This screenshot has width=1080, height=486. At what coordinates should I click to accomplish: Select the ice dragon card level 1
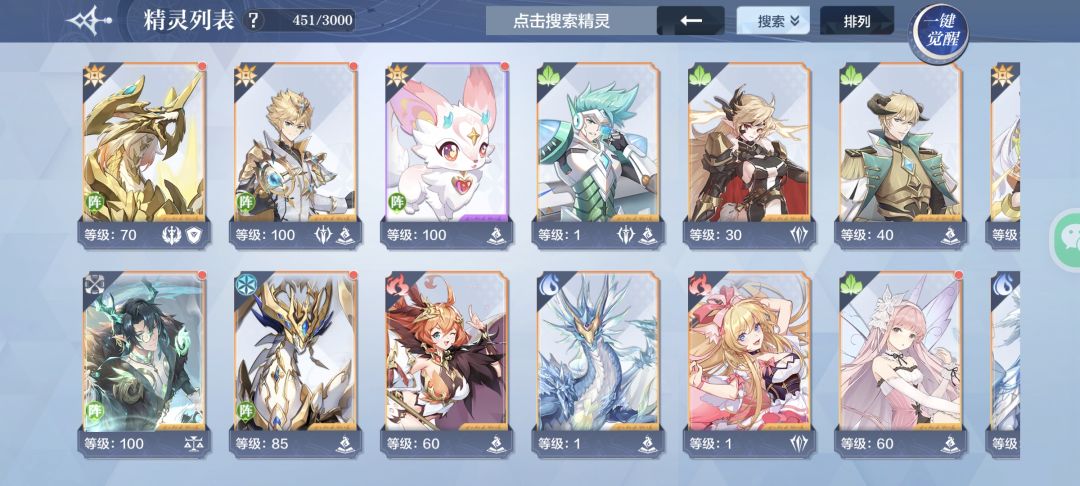click(x=598, y=364)
